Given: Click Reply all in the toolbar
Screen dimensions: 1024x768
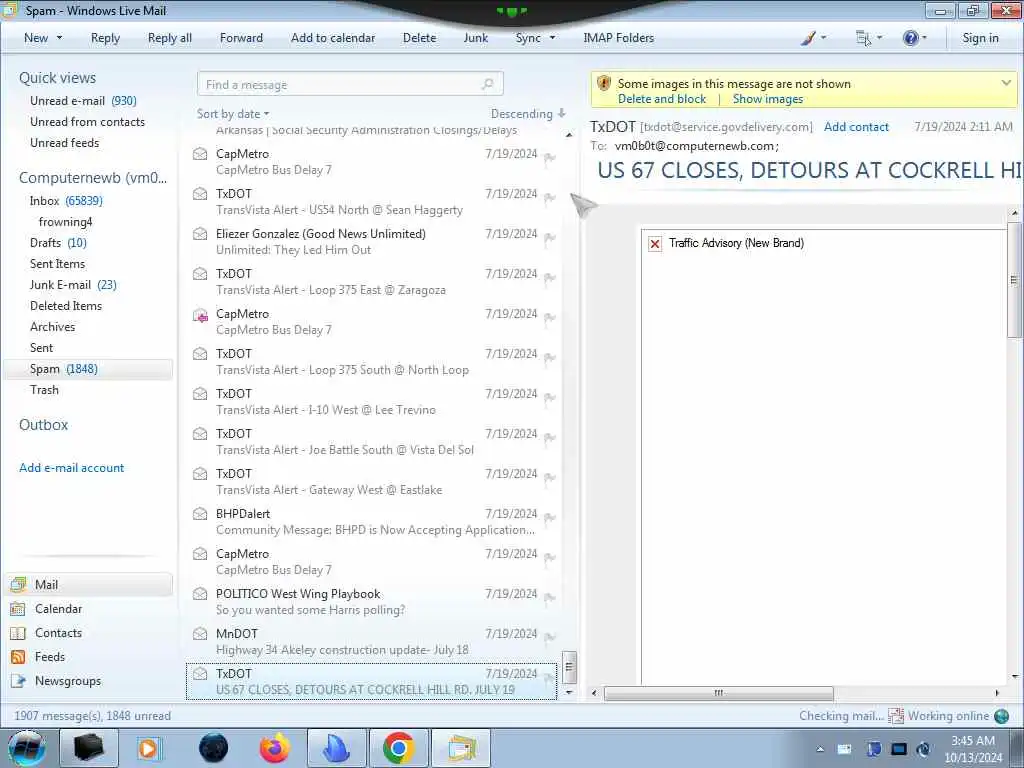Looking at the screenshot, I should [x=170, y=38].
